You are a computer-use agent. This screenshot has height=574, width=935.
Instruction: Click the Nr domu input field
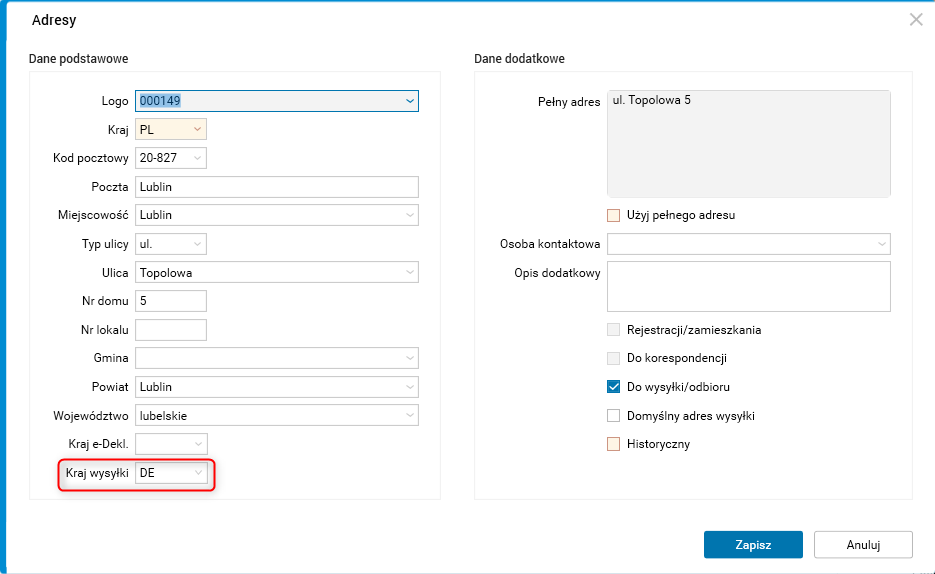tap(171, 301)
